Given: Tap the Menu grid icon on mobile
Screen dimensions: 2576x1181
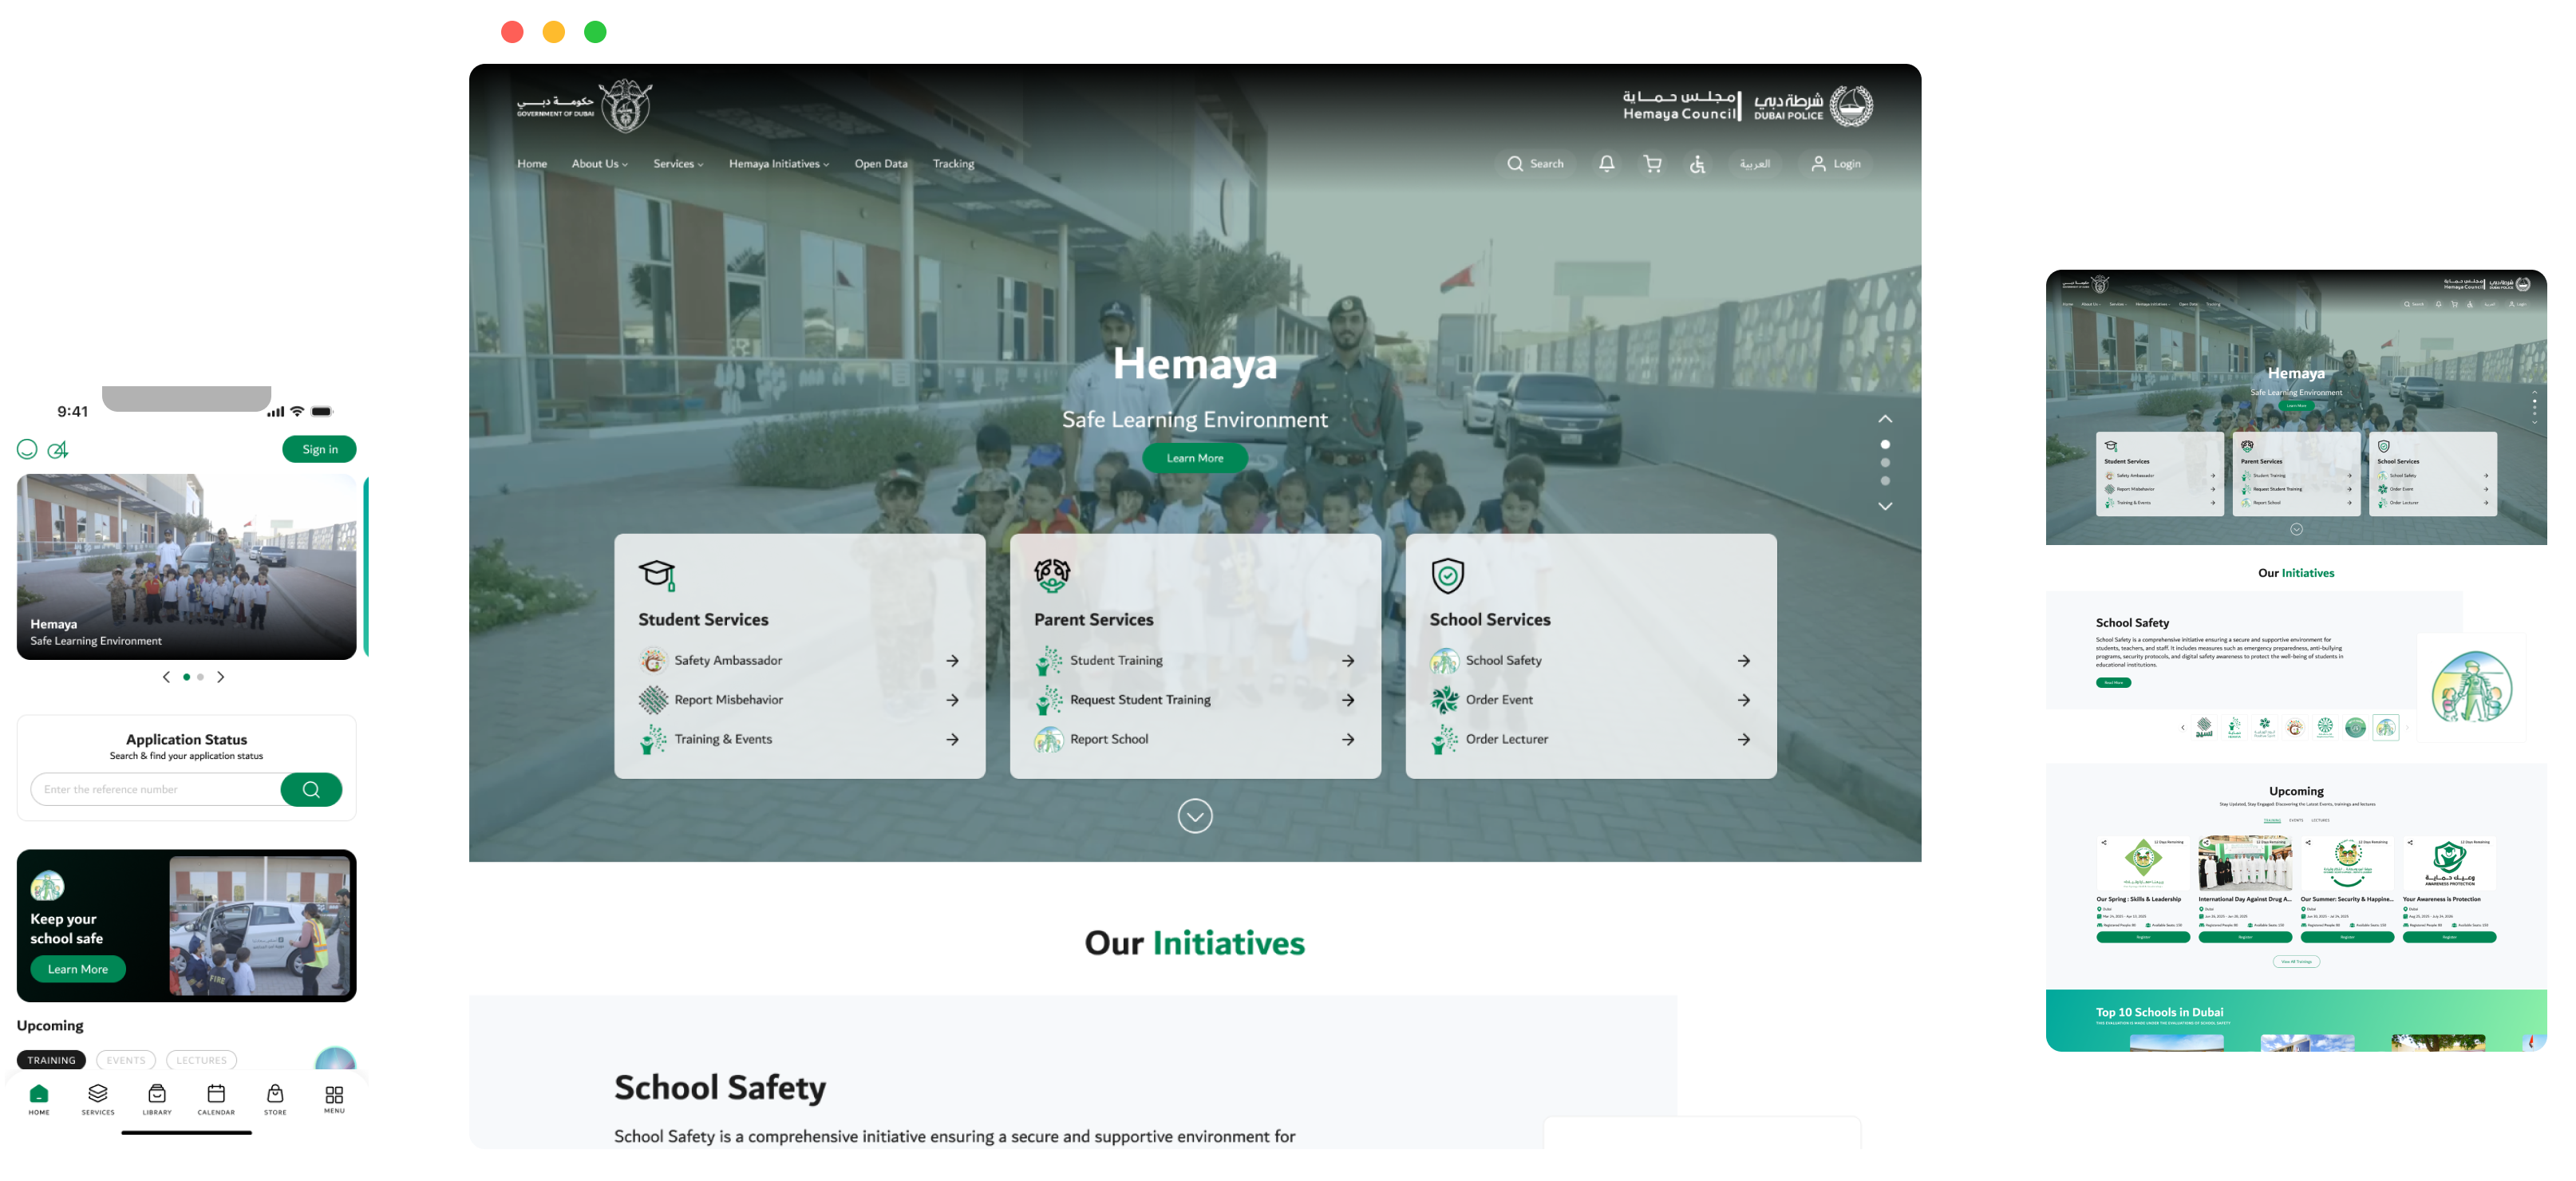Looking at the screenshot, I should pyautogui.click(x=334, y=1098).
